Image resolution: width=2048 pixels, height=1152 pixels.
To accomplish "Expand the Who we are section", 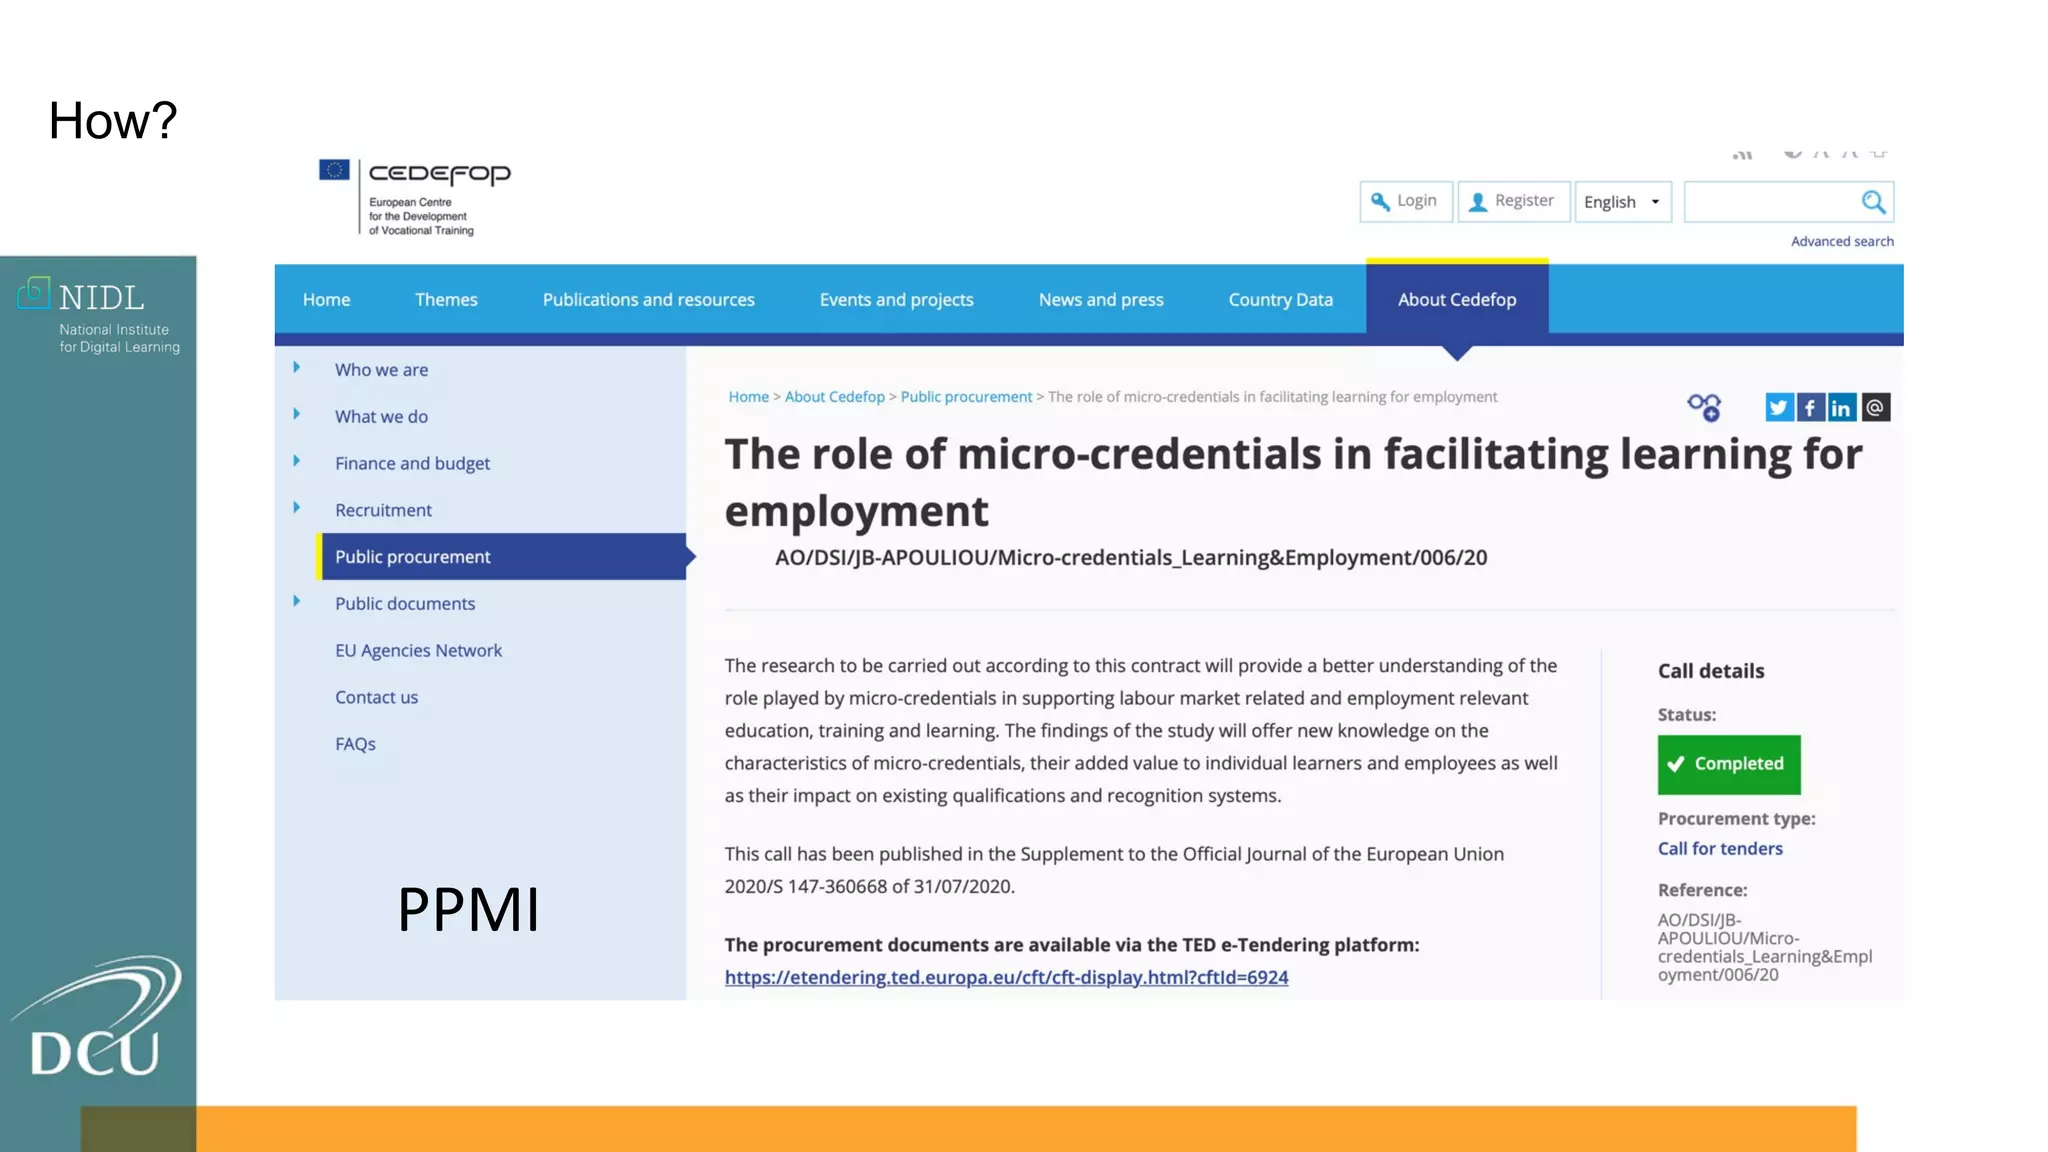I will pos(296,368).
